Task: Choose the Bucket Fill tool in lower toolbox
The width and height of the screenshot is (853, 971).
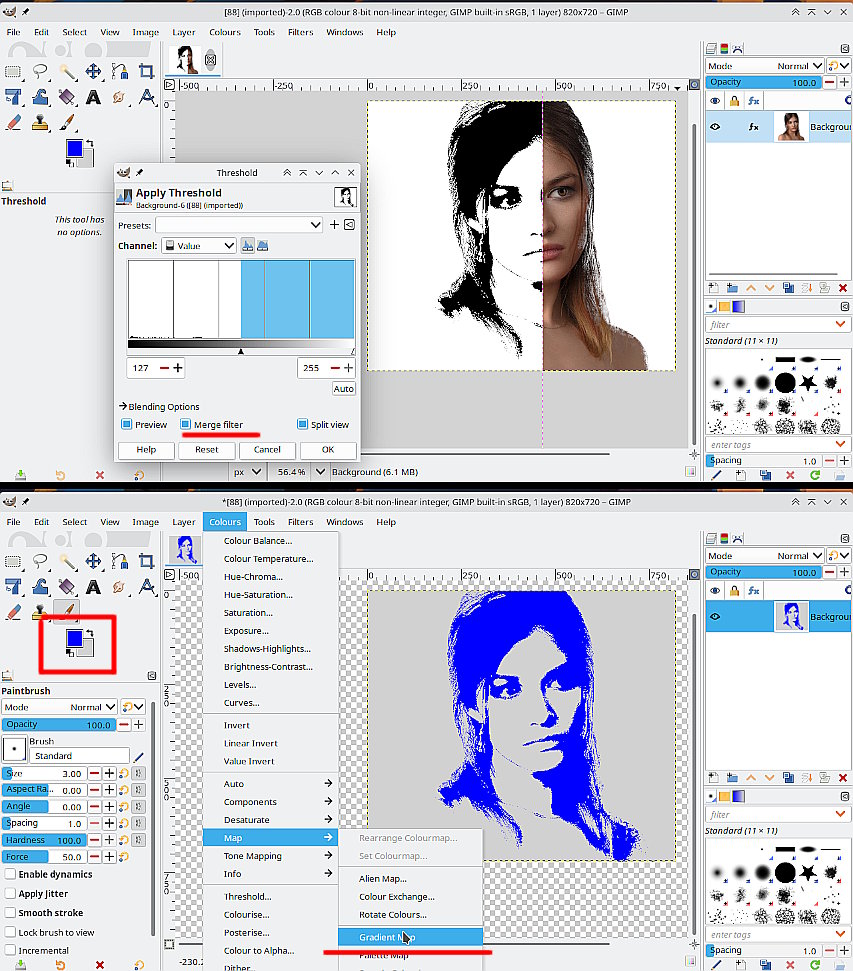Action: pos(67,586)
